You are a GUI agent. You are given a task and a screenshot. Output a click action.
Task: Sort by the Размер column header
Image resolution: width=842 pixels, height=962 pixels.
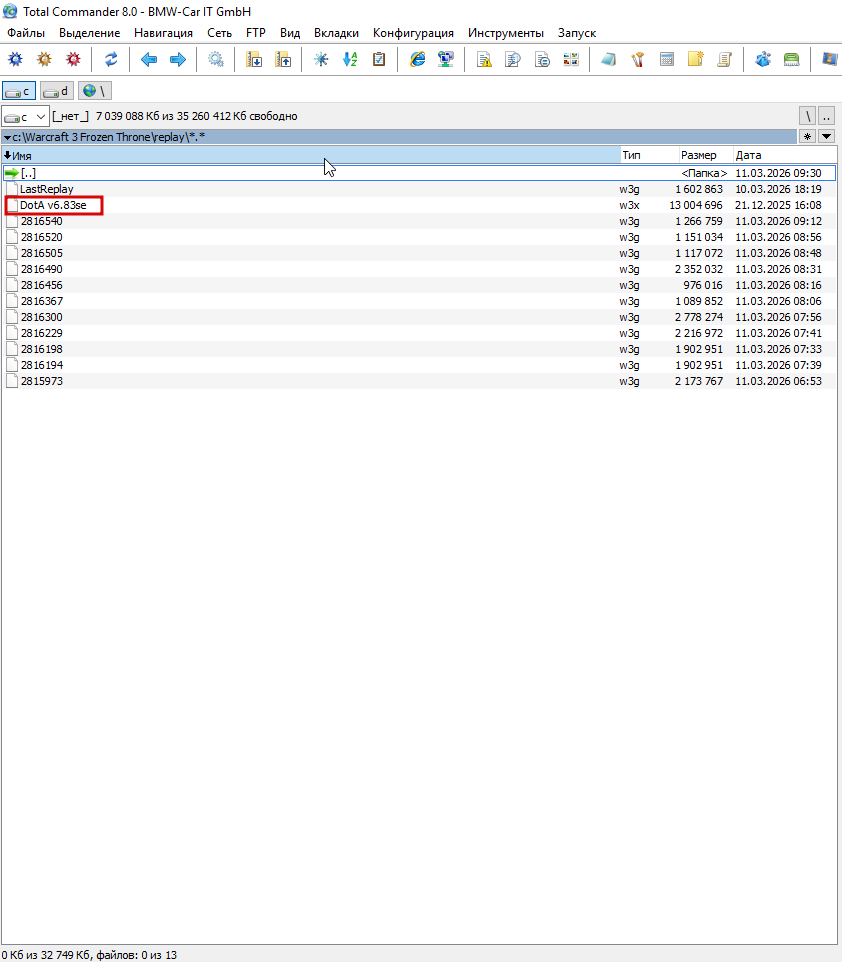(706, 155)
